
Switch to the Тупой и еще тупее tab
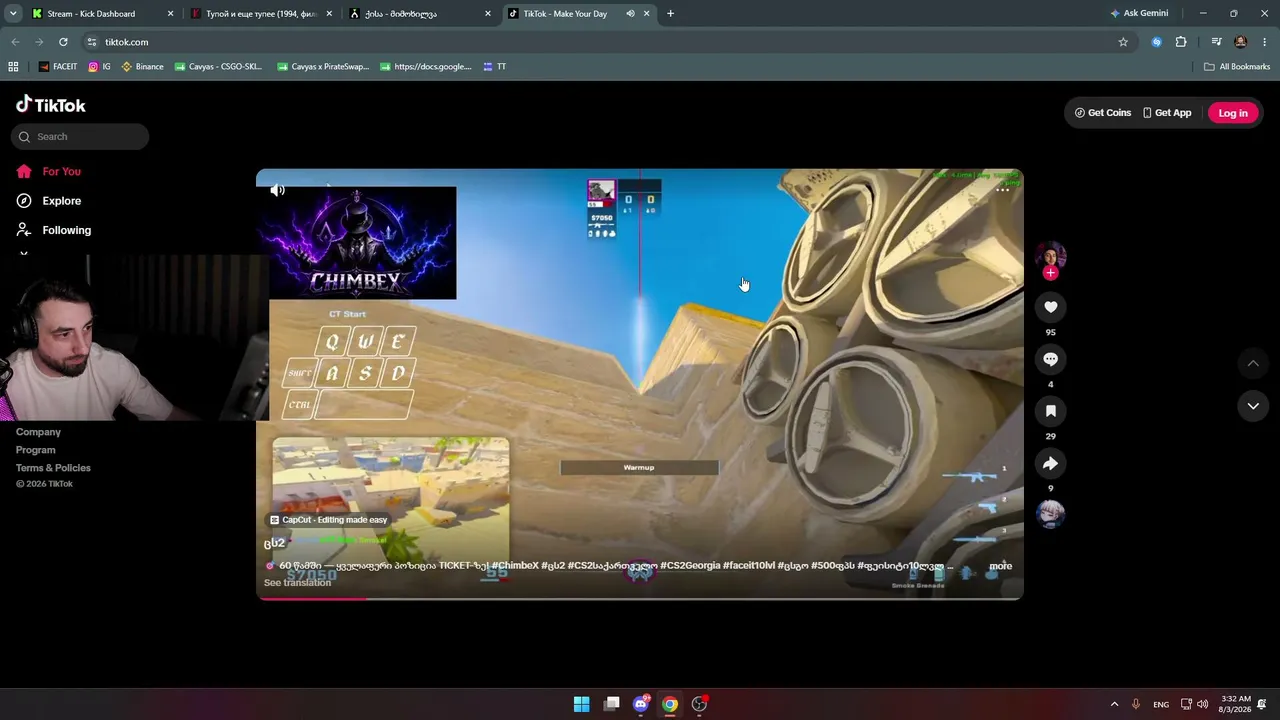261,14
